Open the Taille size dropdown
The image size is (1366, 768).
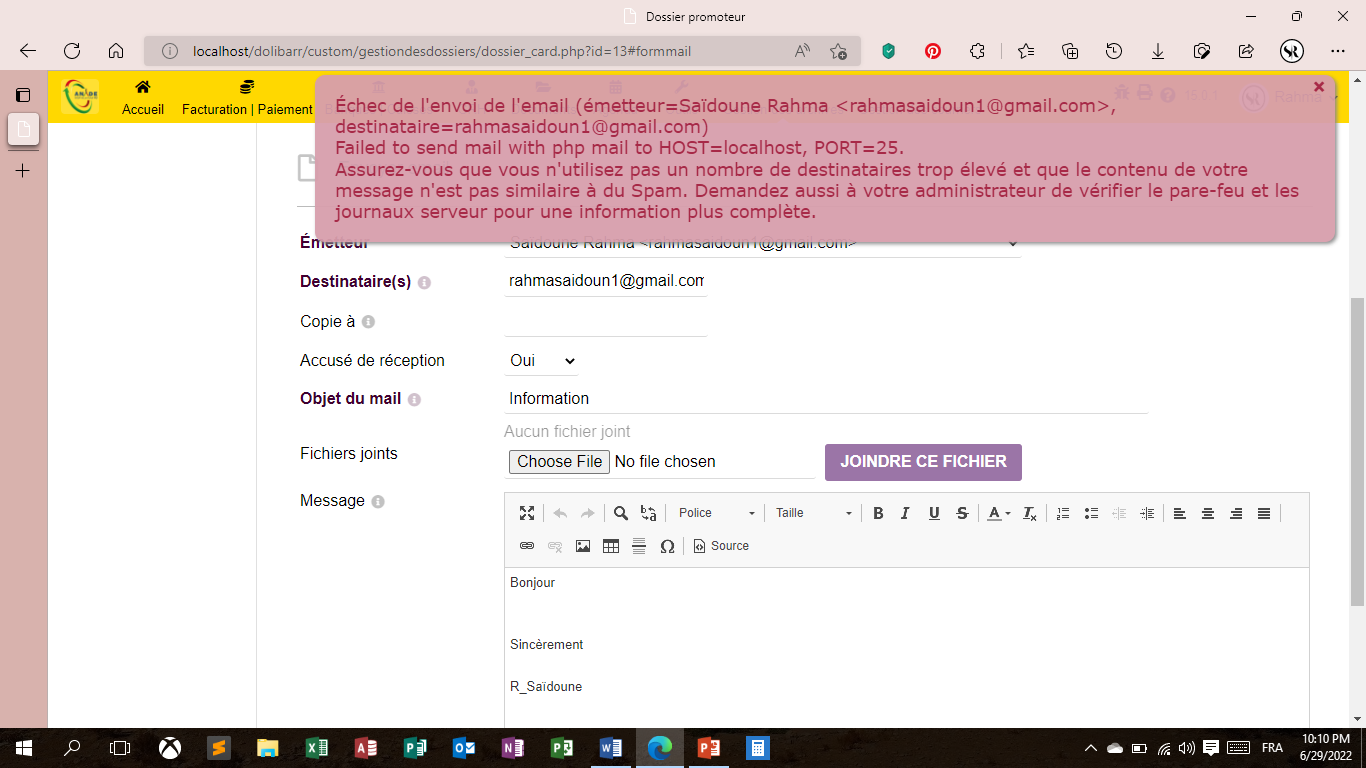click(813, 513)
